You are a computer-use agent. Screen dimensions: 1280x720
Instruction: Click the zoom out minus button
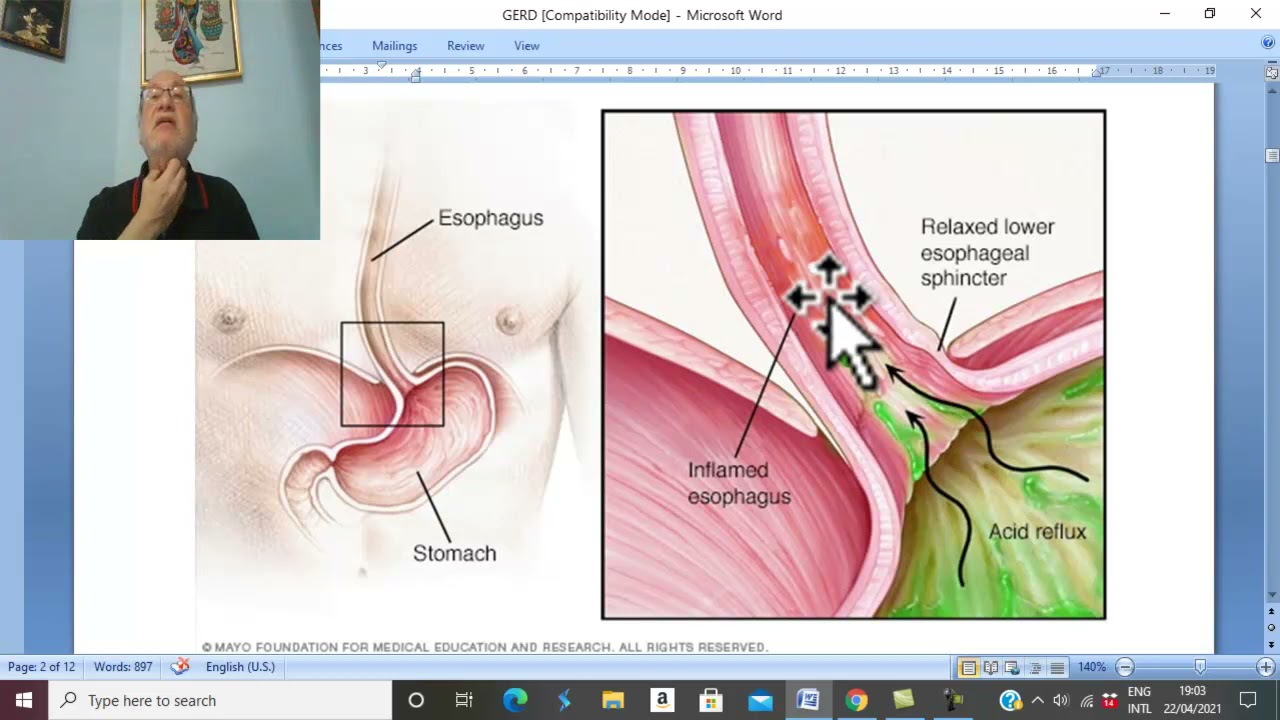1125,667
